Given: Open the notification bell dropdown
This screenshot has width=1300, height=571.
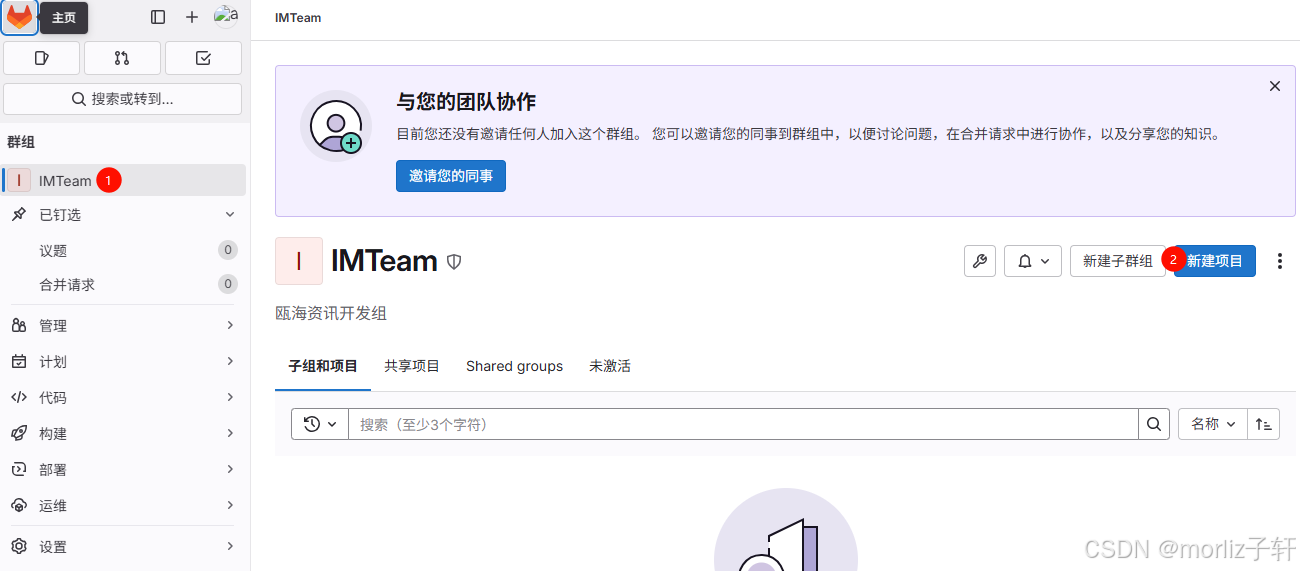Looking at the screenshot, I should (x=1033, y=261).
